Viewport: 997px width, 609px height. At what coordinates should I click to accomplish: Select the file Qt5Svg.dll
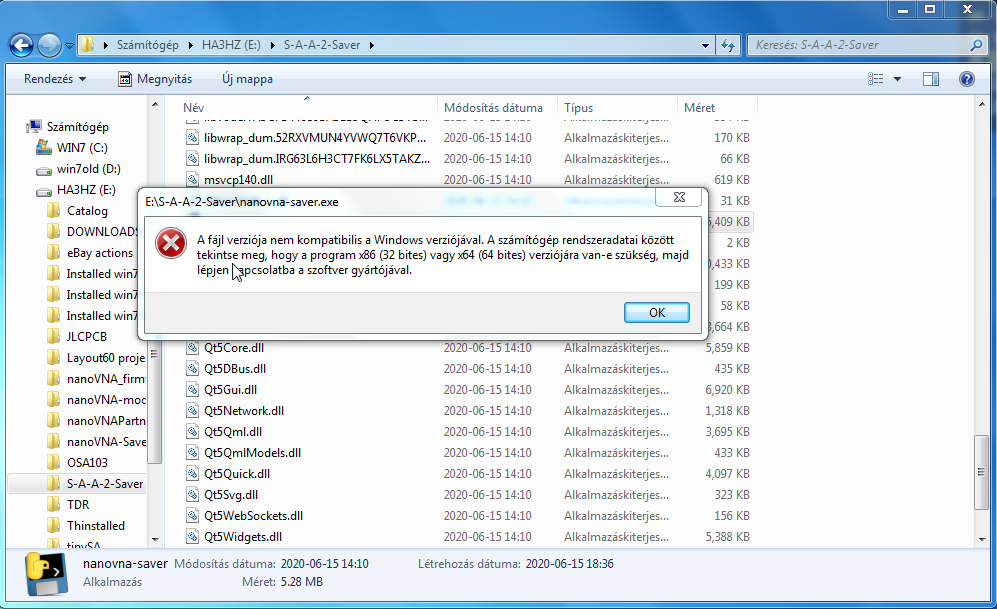pyautogui.click(x=231, y=495)
